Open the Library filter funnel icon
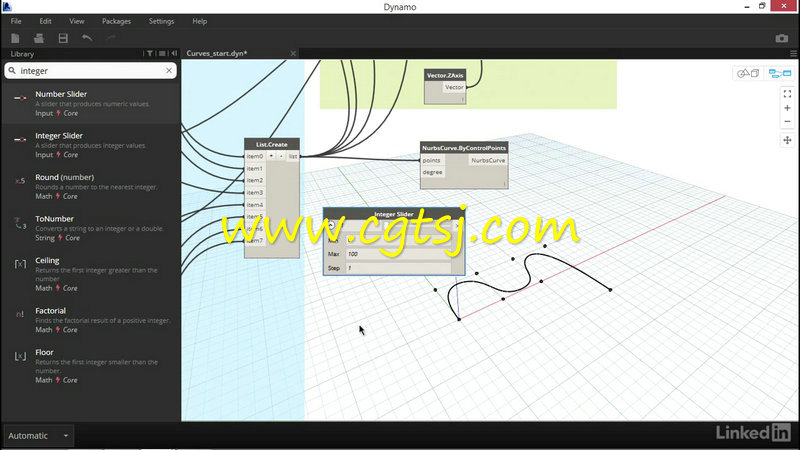This screenshot has height=450, width=800. [150, 54]
